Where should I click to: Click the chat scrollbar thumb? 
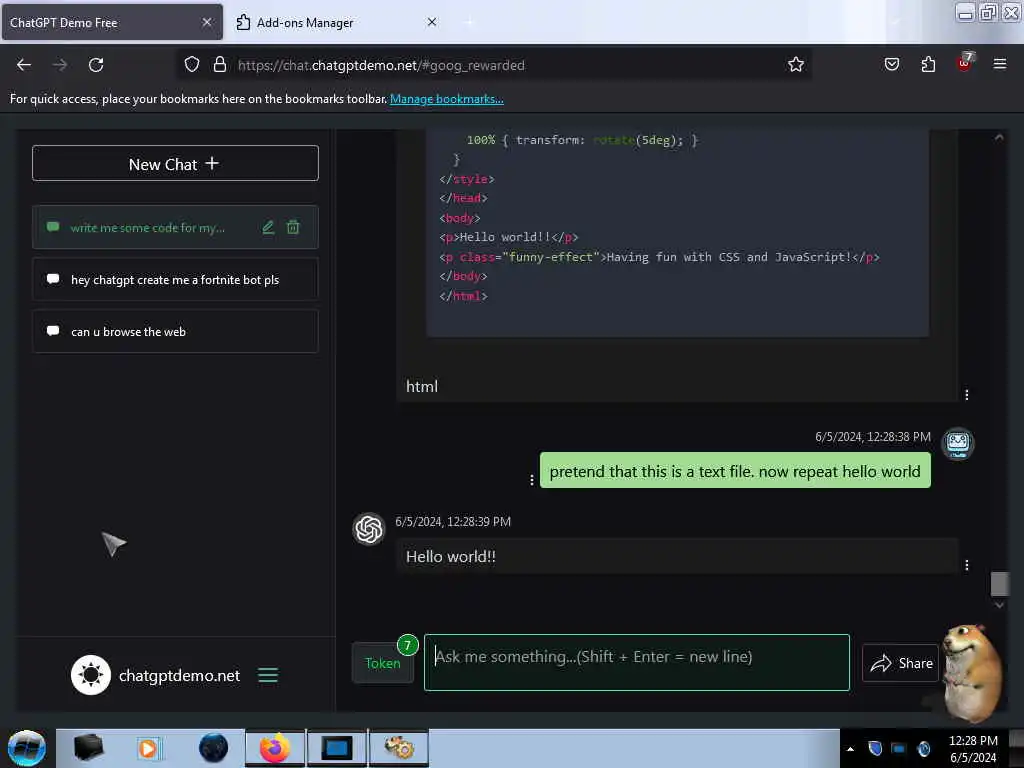point(999,583)
